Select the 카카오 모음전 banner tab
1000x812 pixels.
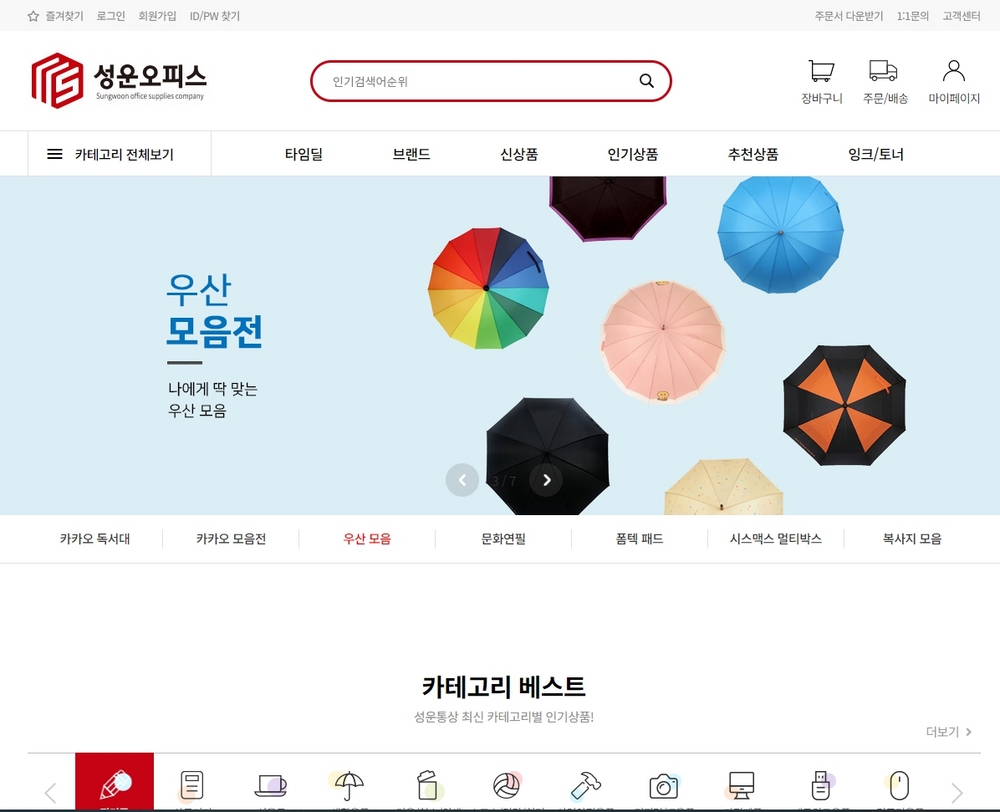(x=231, y=539)
